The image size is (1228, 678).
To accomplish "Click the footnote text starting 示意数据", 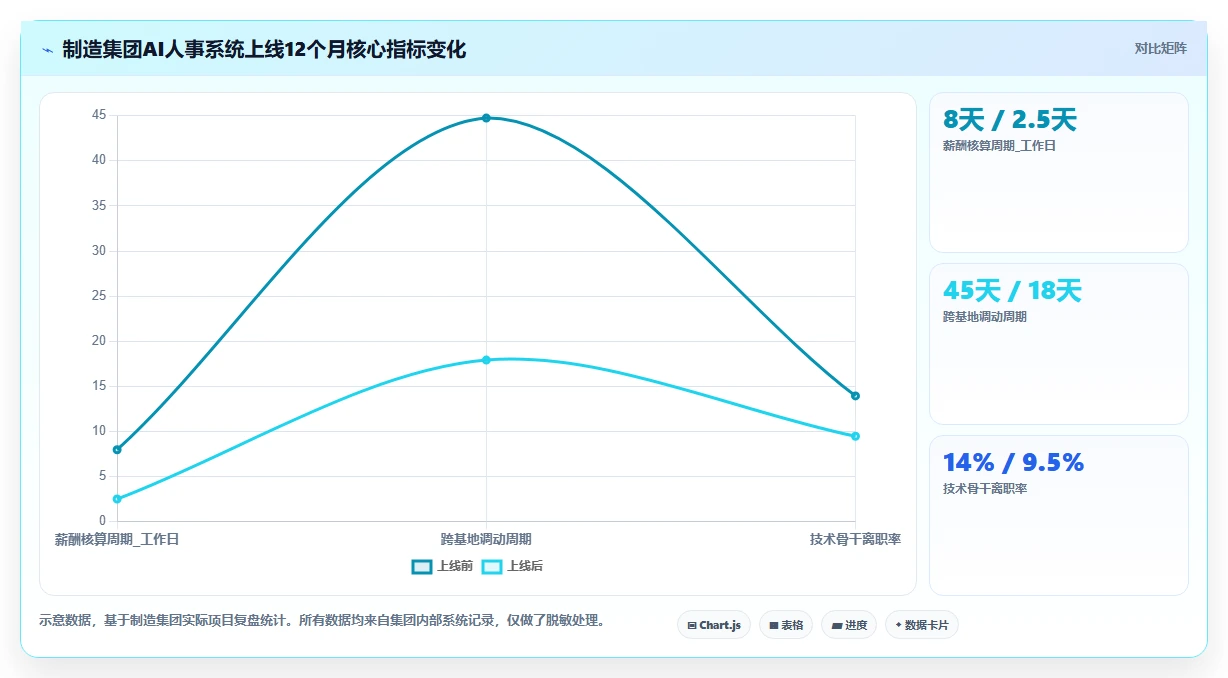I will 322,621.
